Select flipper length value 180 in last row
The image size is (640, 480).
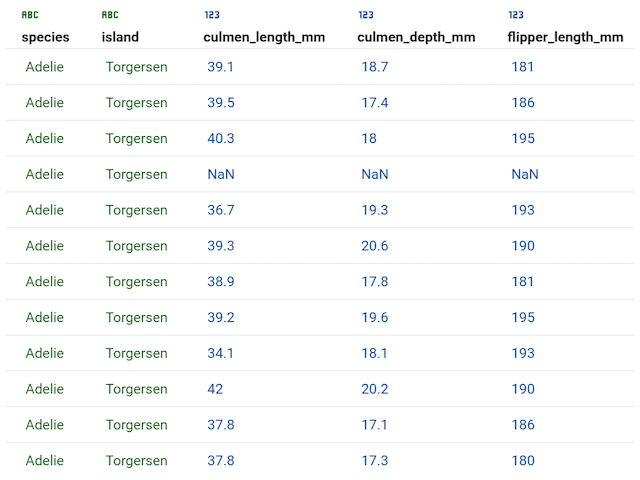522,461
